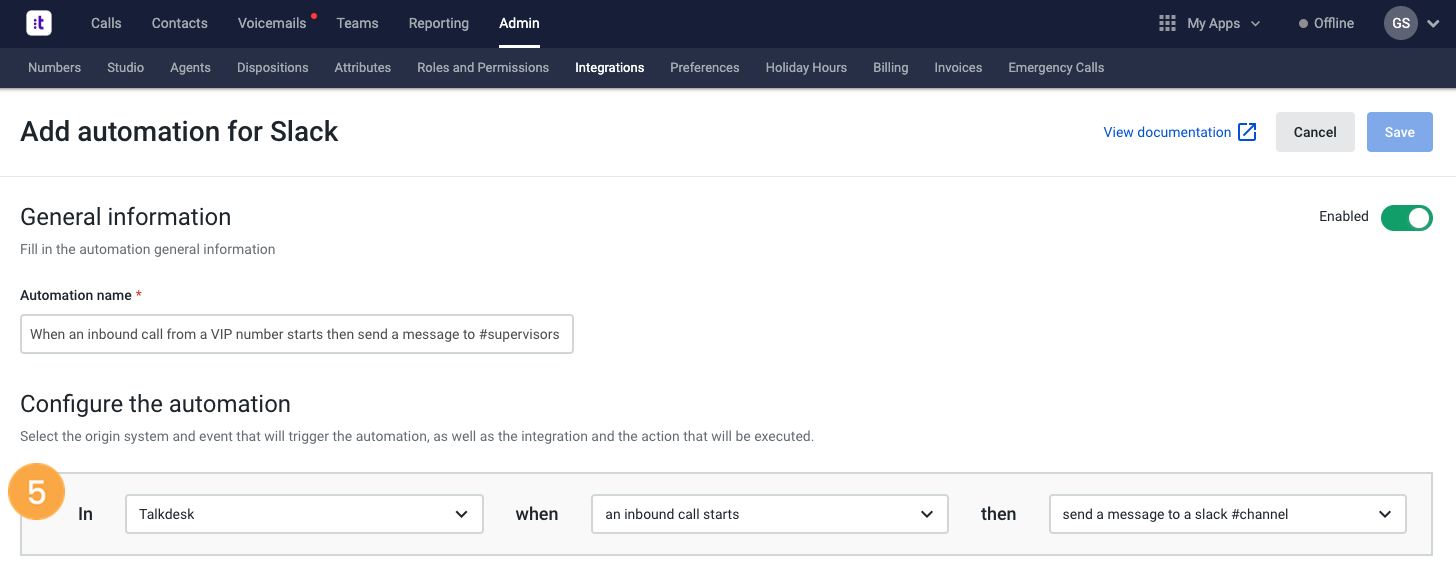
Task: Click into the Automation name field
Action: click(297, 334)
